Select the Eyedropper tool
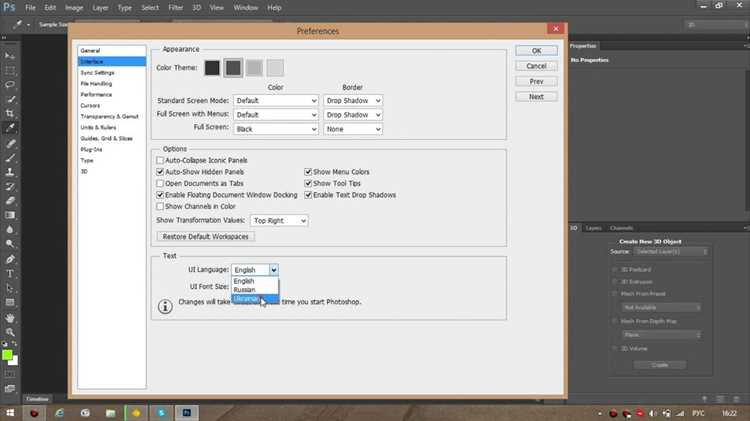 click(10, 128)
